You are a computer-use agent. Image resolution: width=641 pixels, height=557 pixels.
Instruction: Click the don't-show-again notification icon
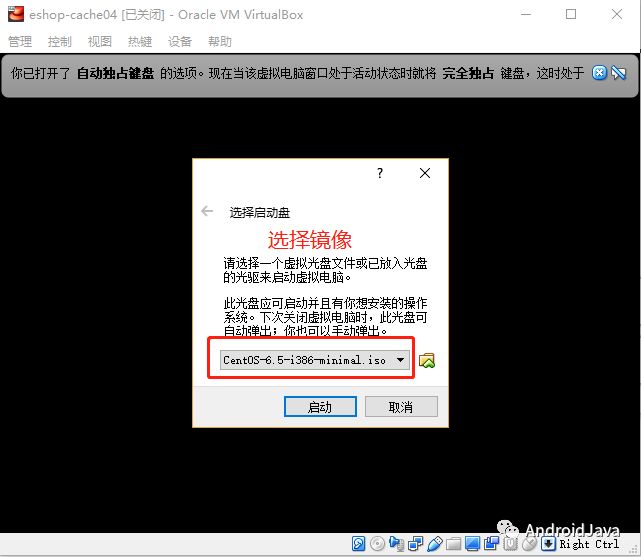(x=619, y=73)
